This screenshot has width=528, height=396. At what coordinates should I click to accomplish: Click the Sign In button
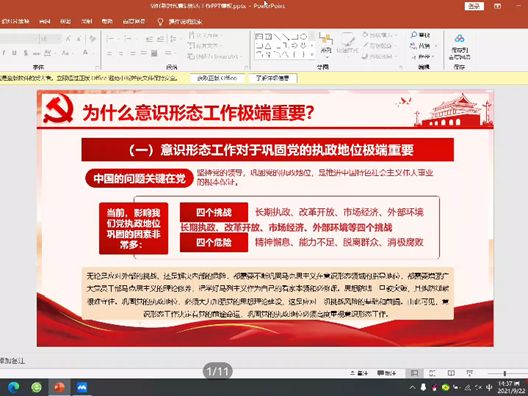click(x=474, y=6)
